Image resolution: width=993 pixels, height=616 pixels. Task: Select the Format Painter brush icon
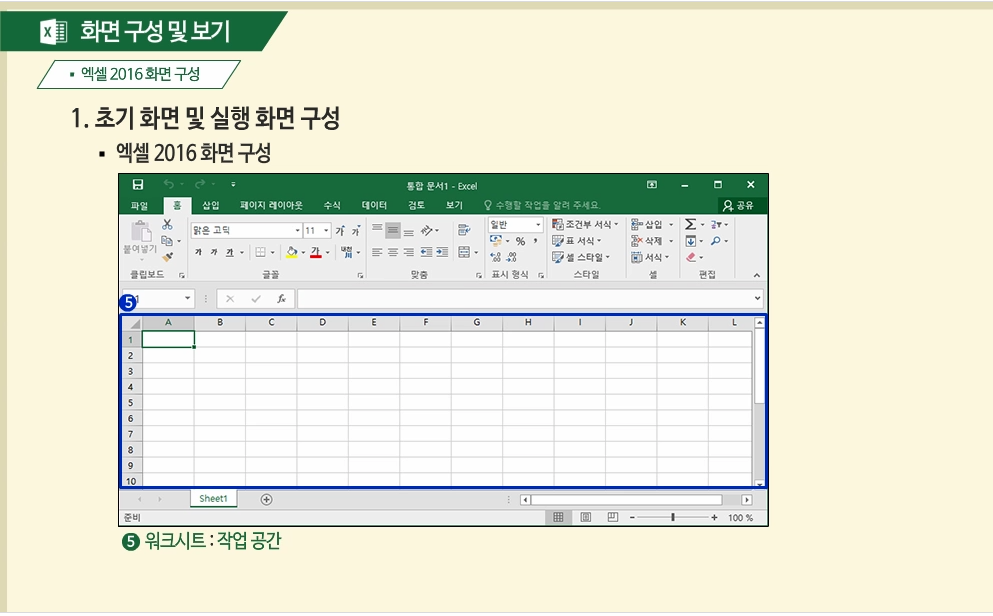167,257
